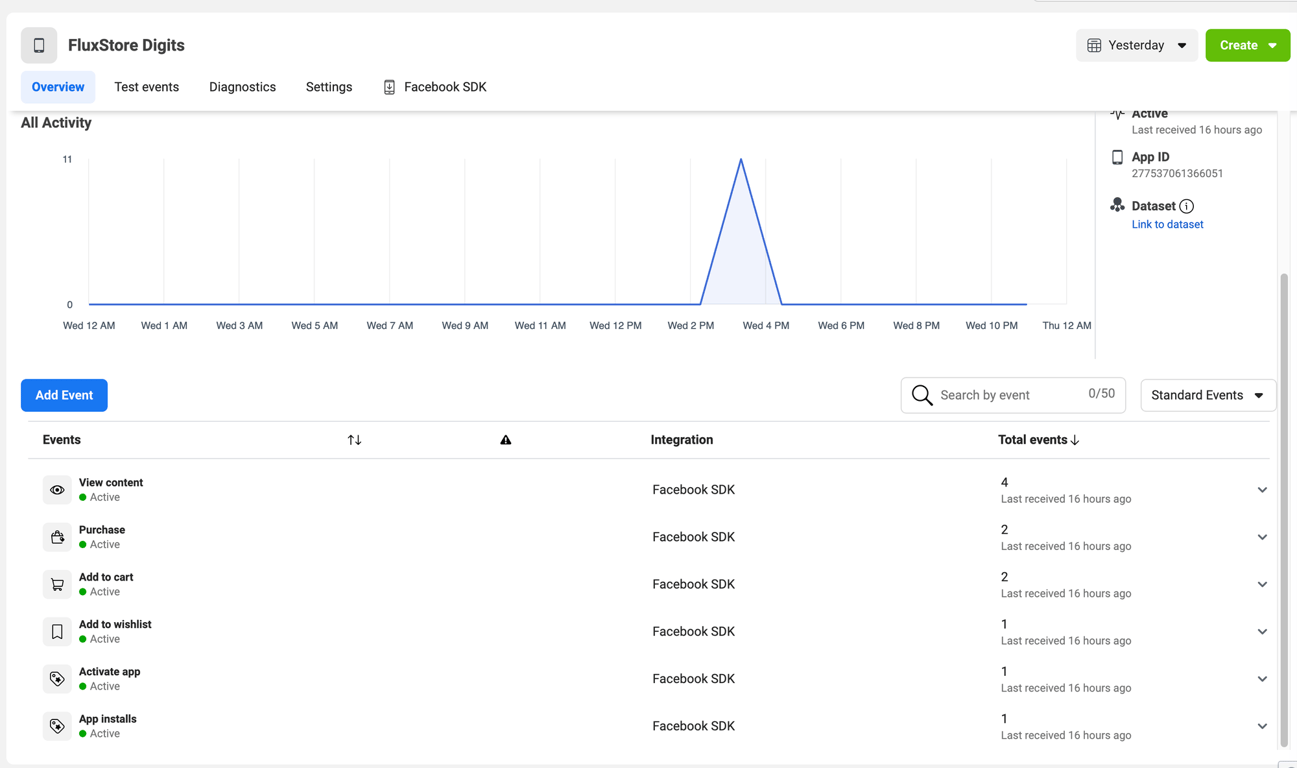The width and height of the screenshot is (1297, 768).
Task: Click the Add to cart icon
Action: (57, 584)
